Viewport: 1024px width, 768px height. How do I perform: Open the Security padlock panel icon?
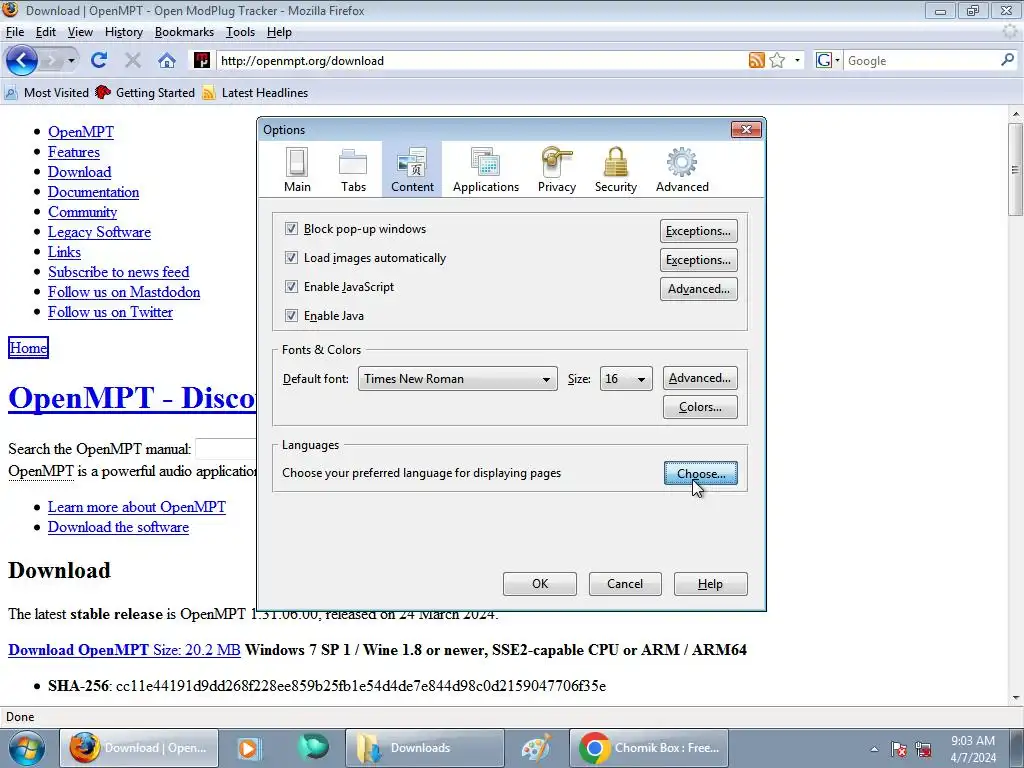coord(616,169)
